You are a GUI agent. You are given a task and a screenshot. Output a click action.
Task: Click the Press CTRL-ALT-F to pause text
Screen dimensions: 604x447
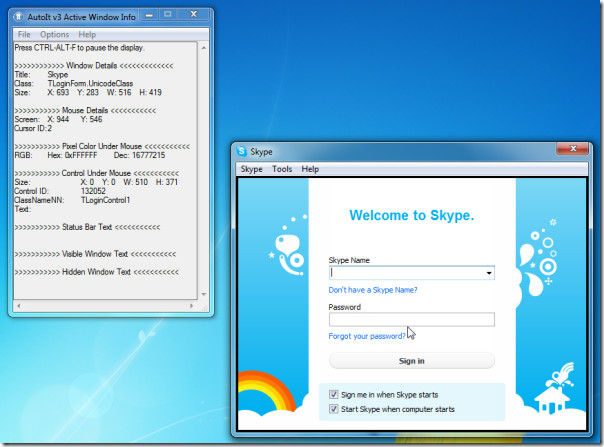(x=79, y=48)
